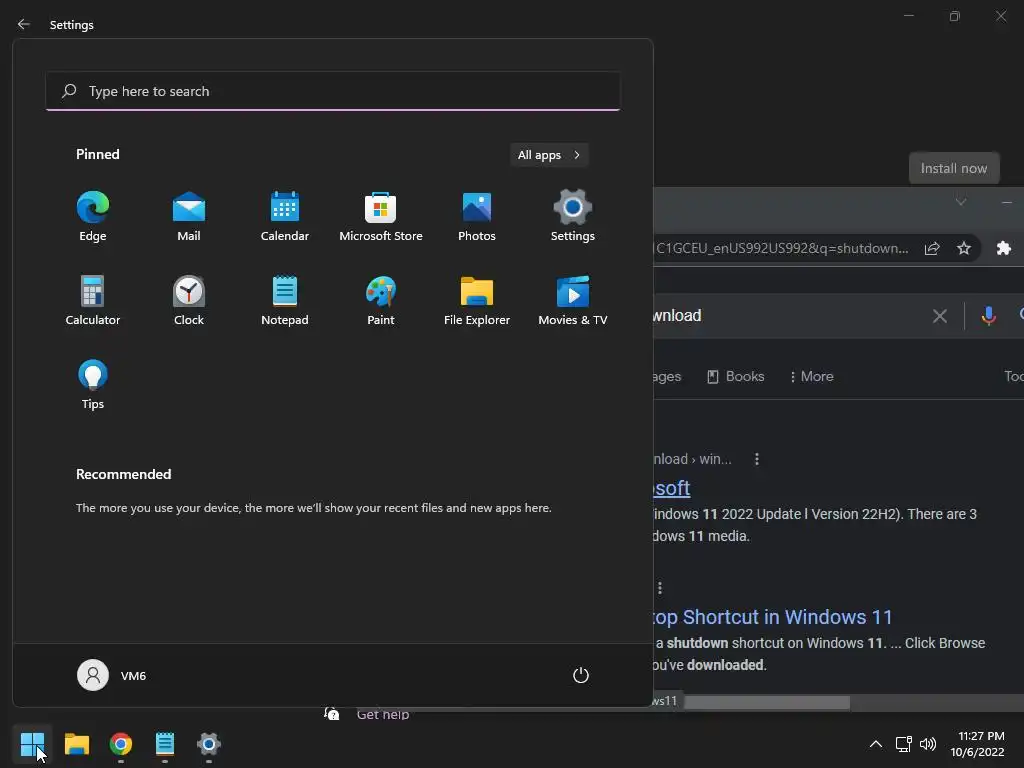Screen dimensions: 1024x768
Task: Show hidden system tray icons
Action: click(x=876, y=744)
